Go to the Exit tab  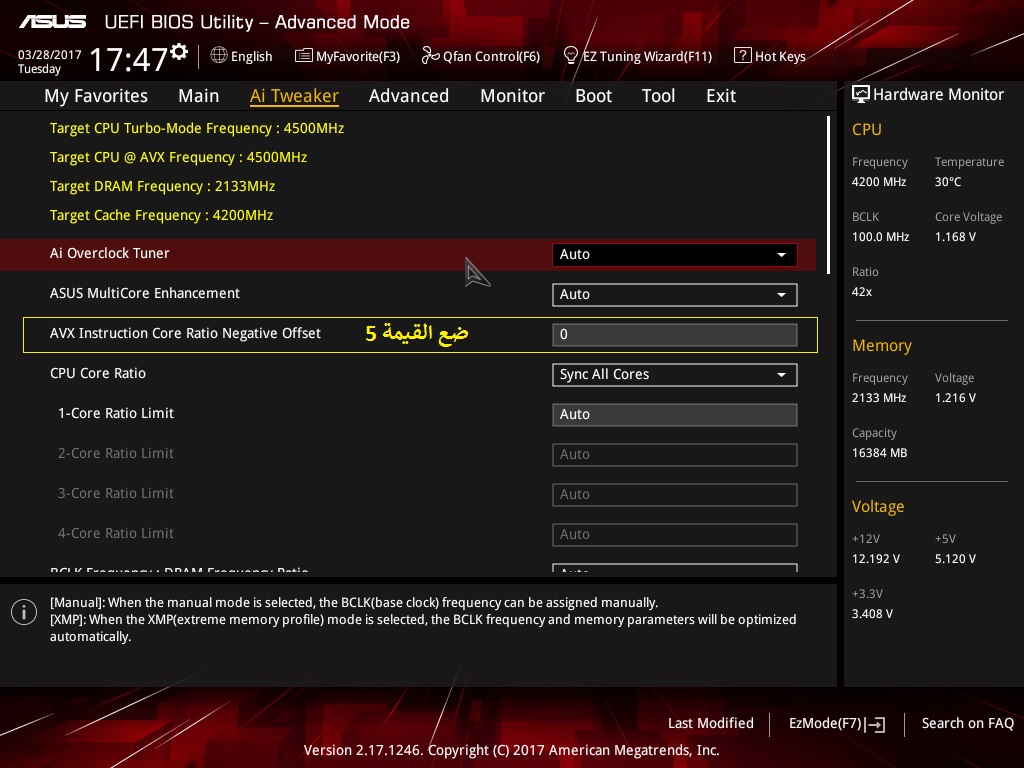721,96
